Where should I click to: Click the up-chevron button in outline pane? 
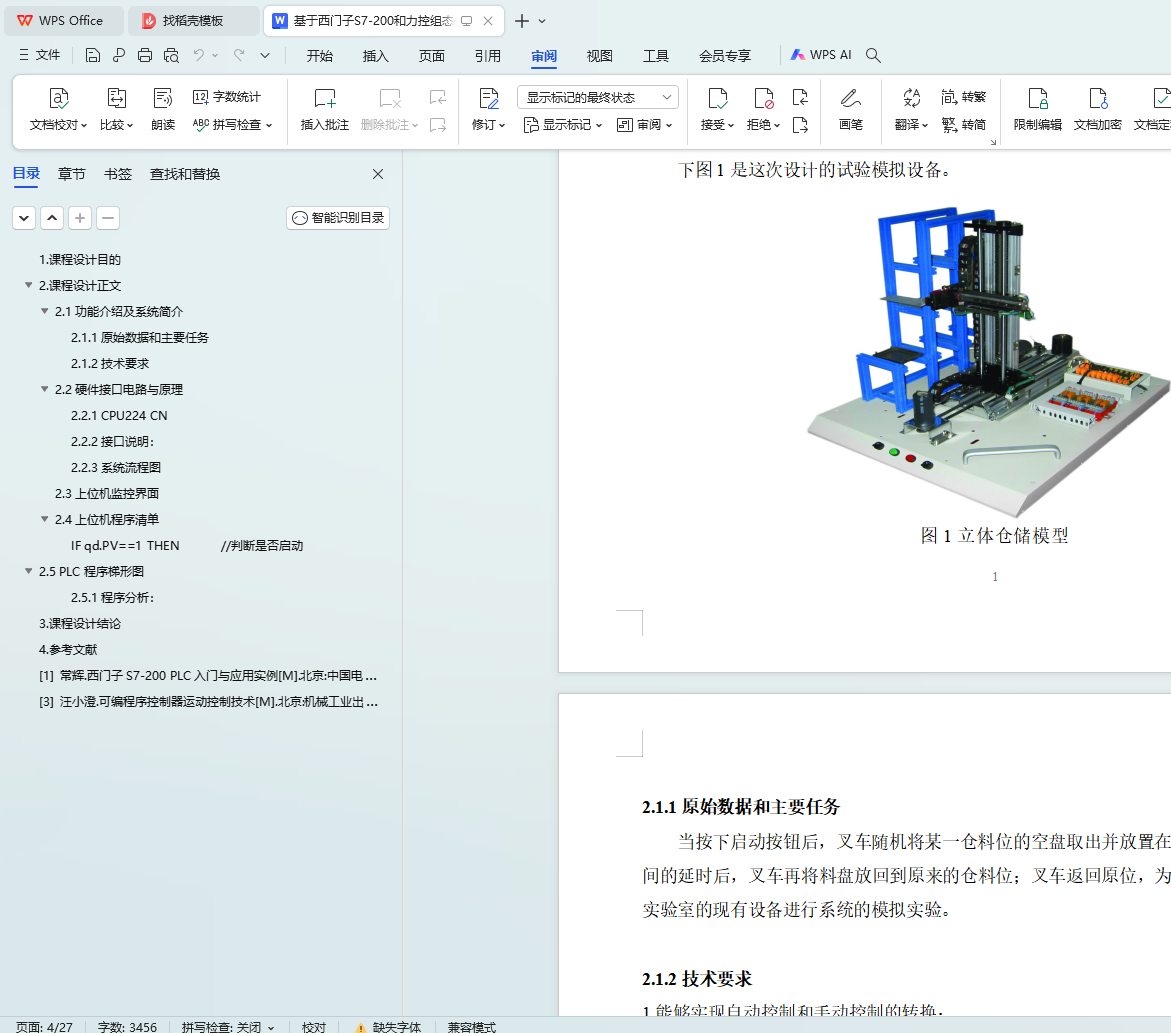52,218
